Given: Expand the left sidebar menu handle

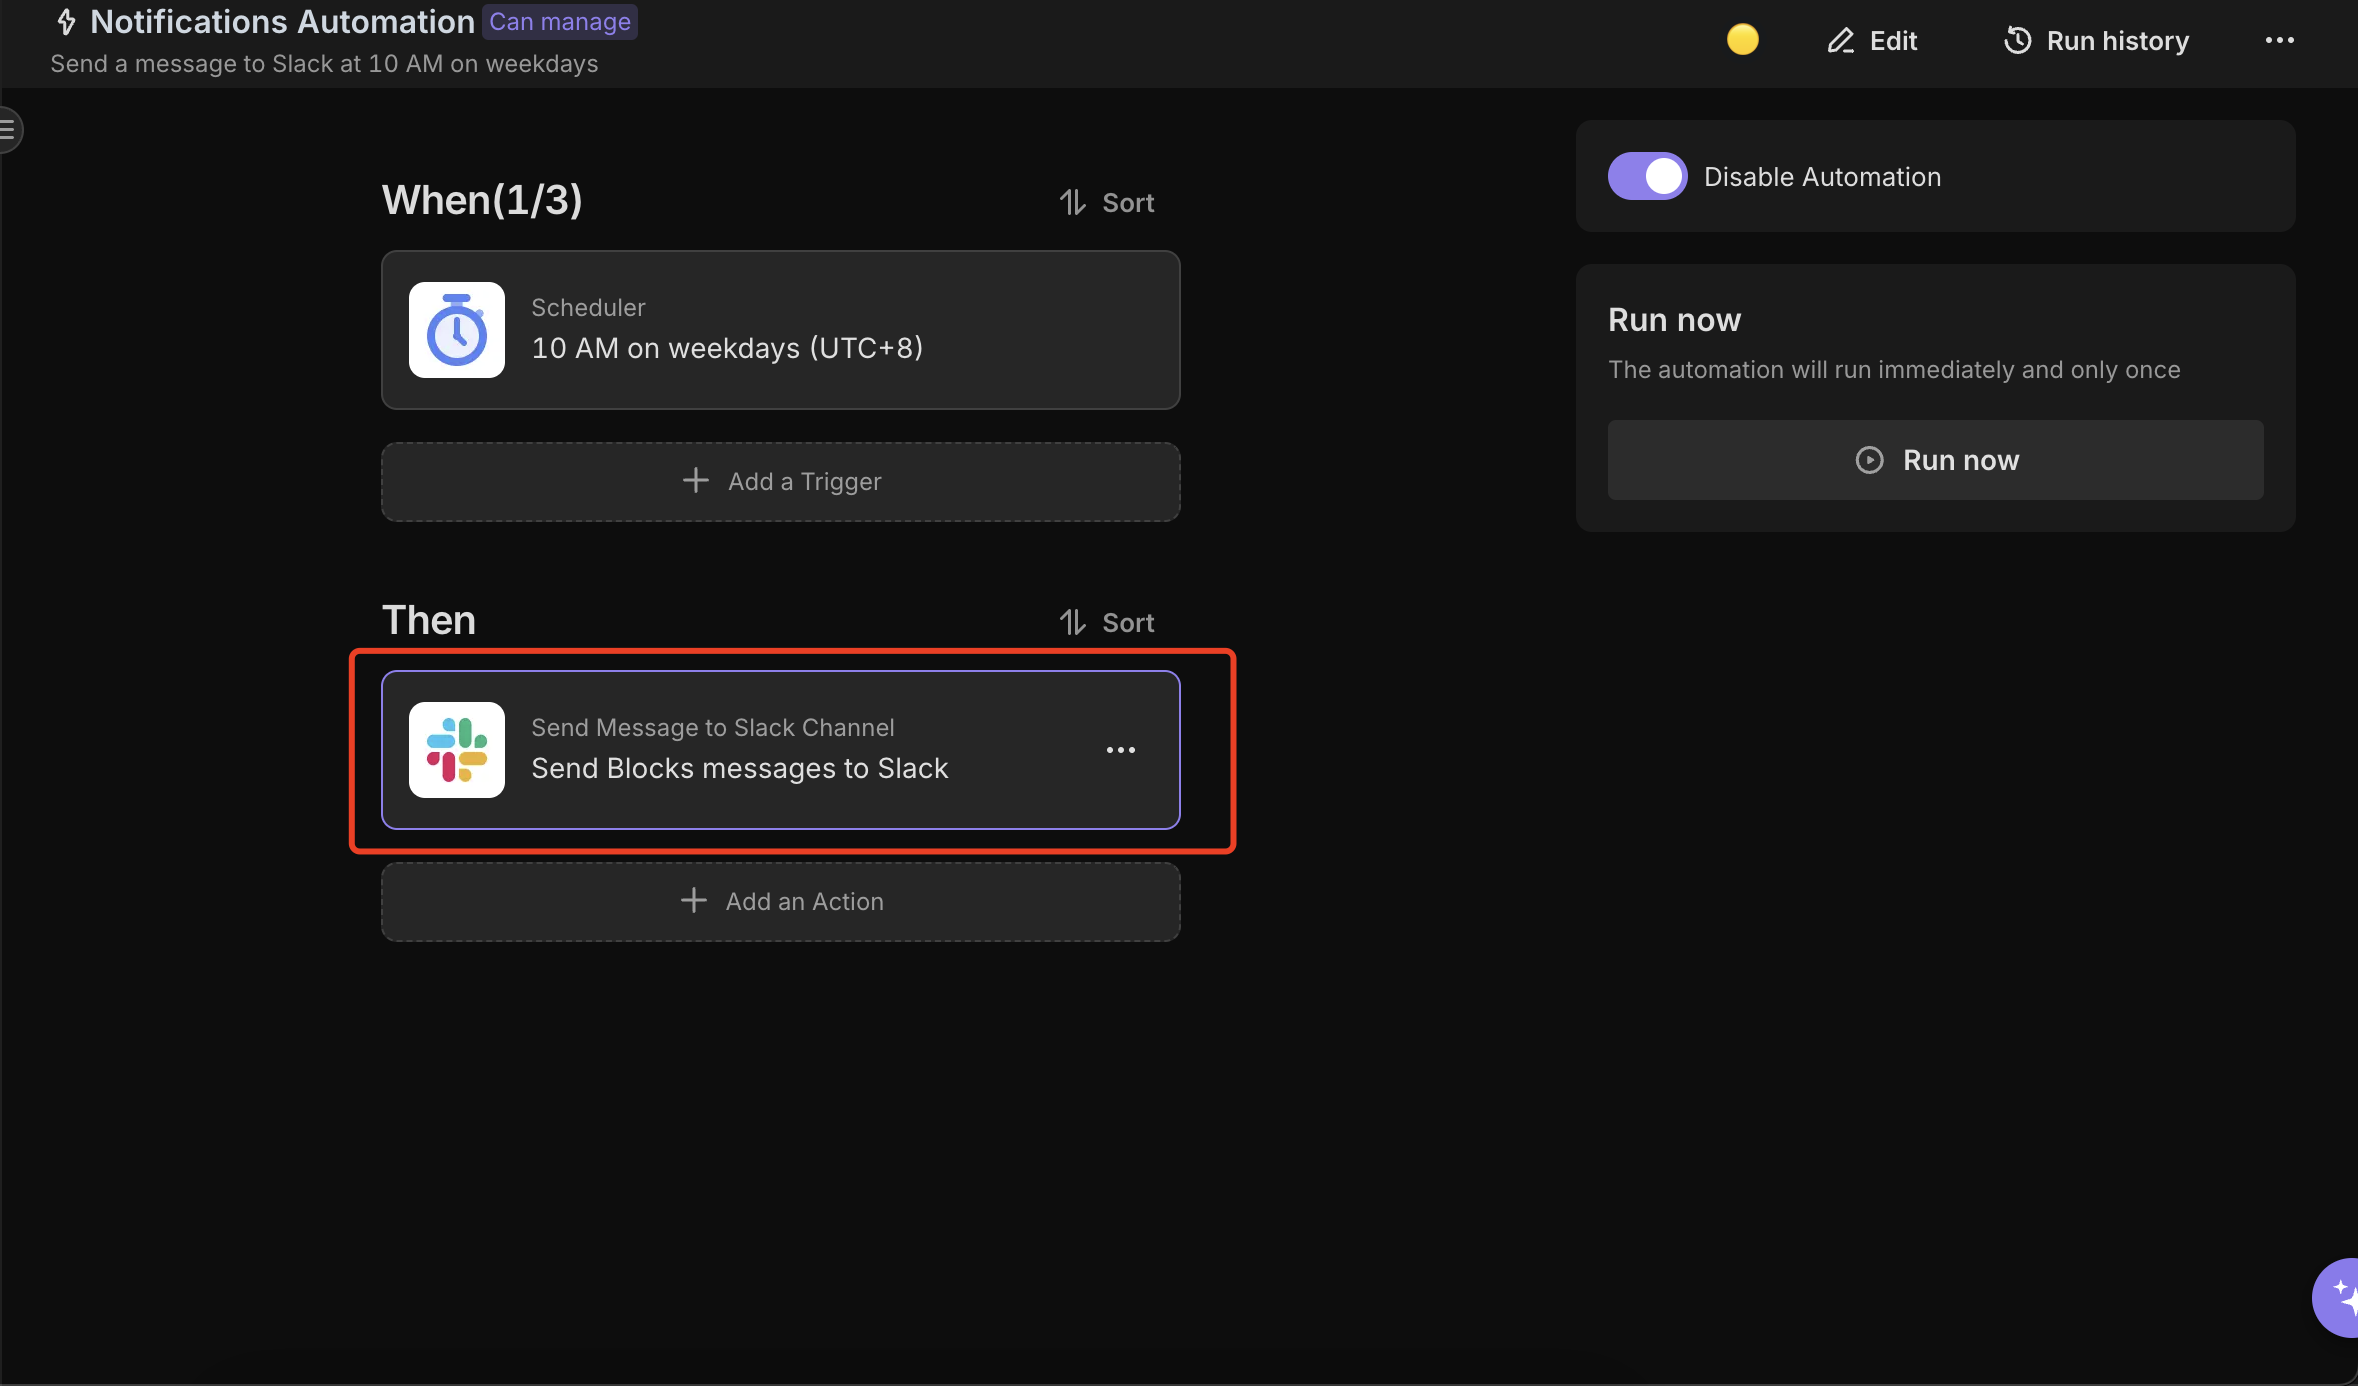Looking at the screenshot, I should tap(9, 129).
